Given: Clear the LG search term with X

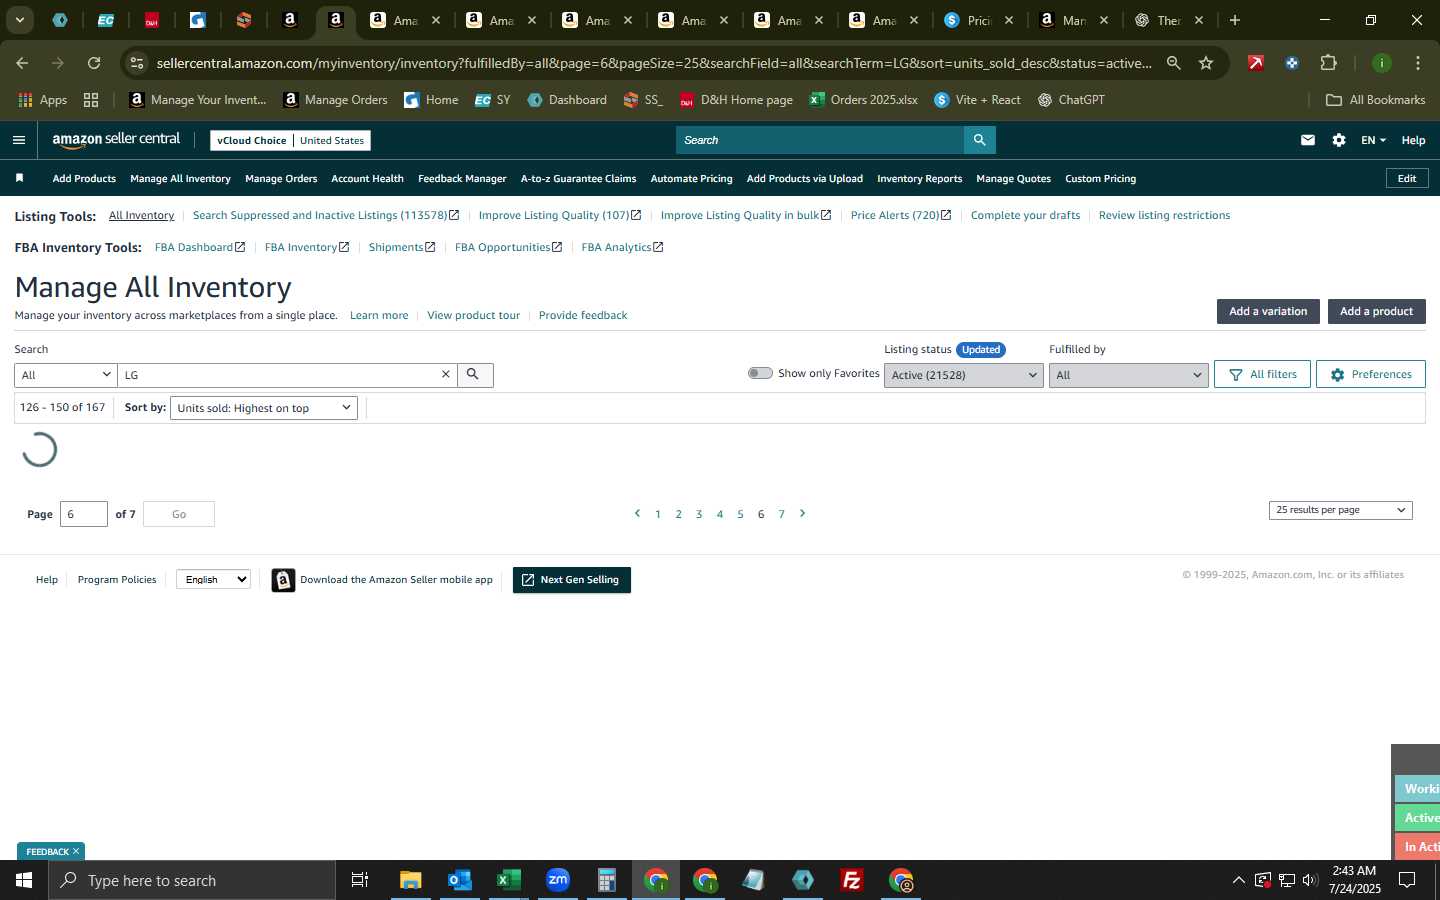Looking at the screenshot, I should point(446,374).
